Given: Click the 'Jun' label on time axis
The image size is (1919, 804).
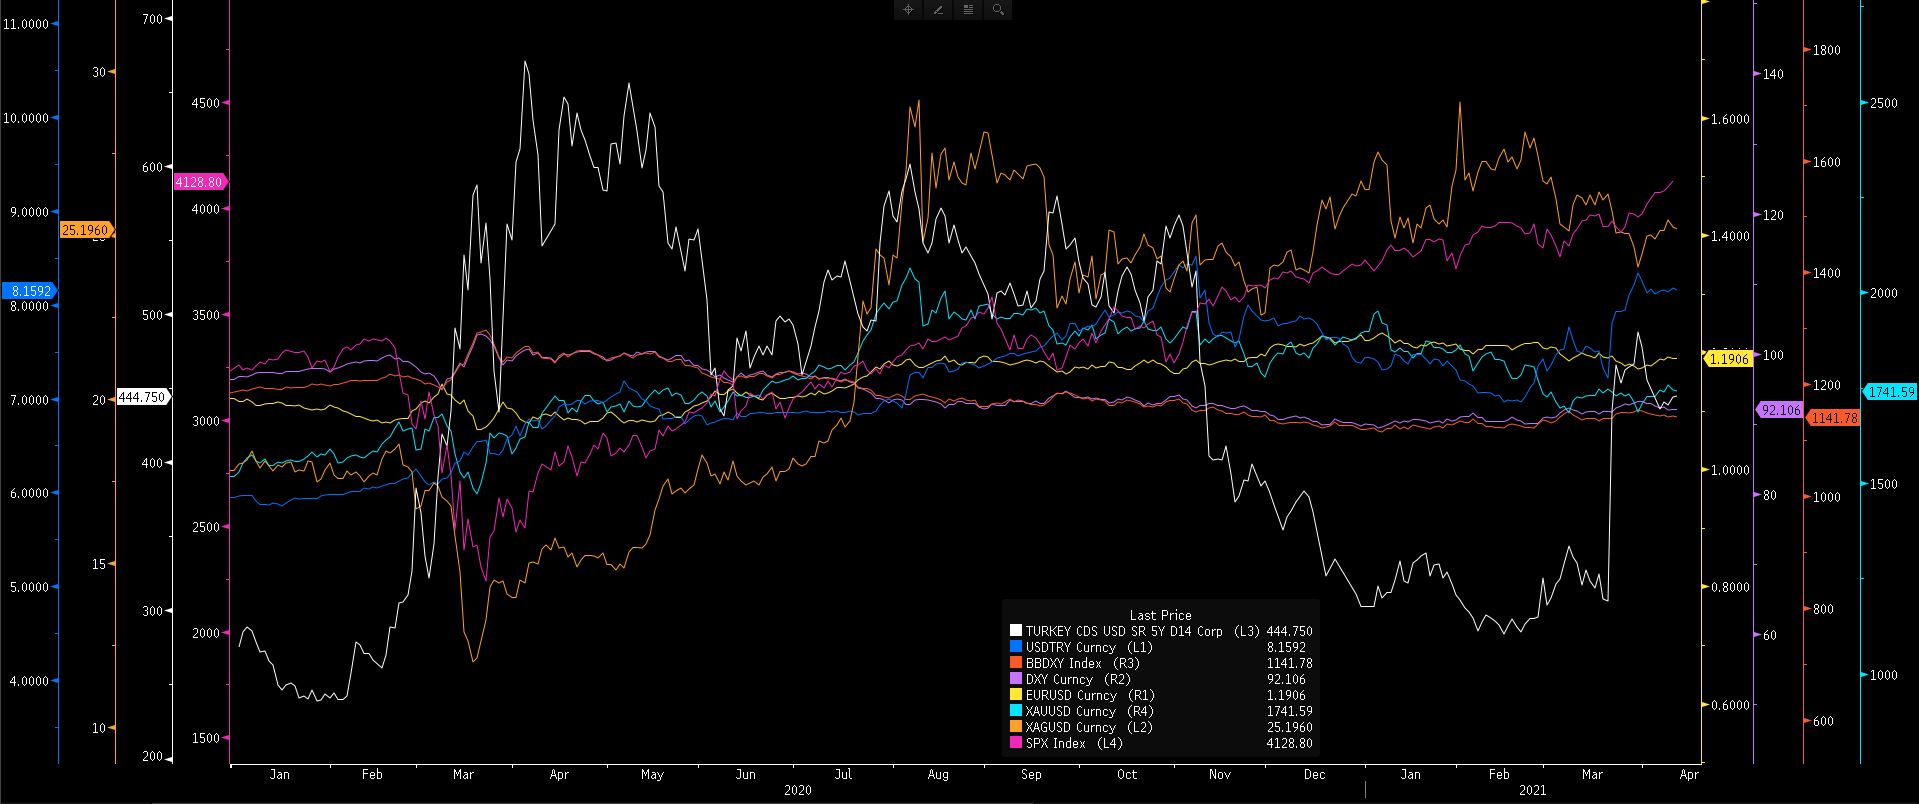Looking at the screenshot, I should (x=745, y=774).
